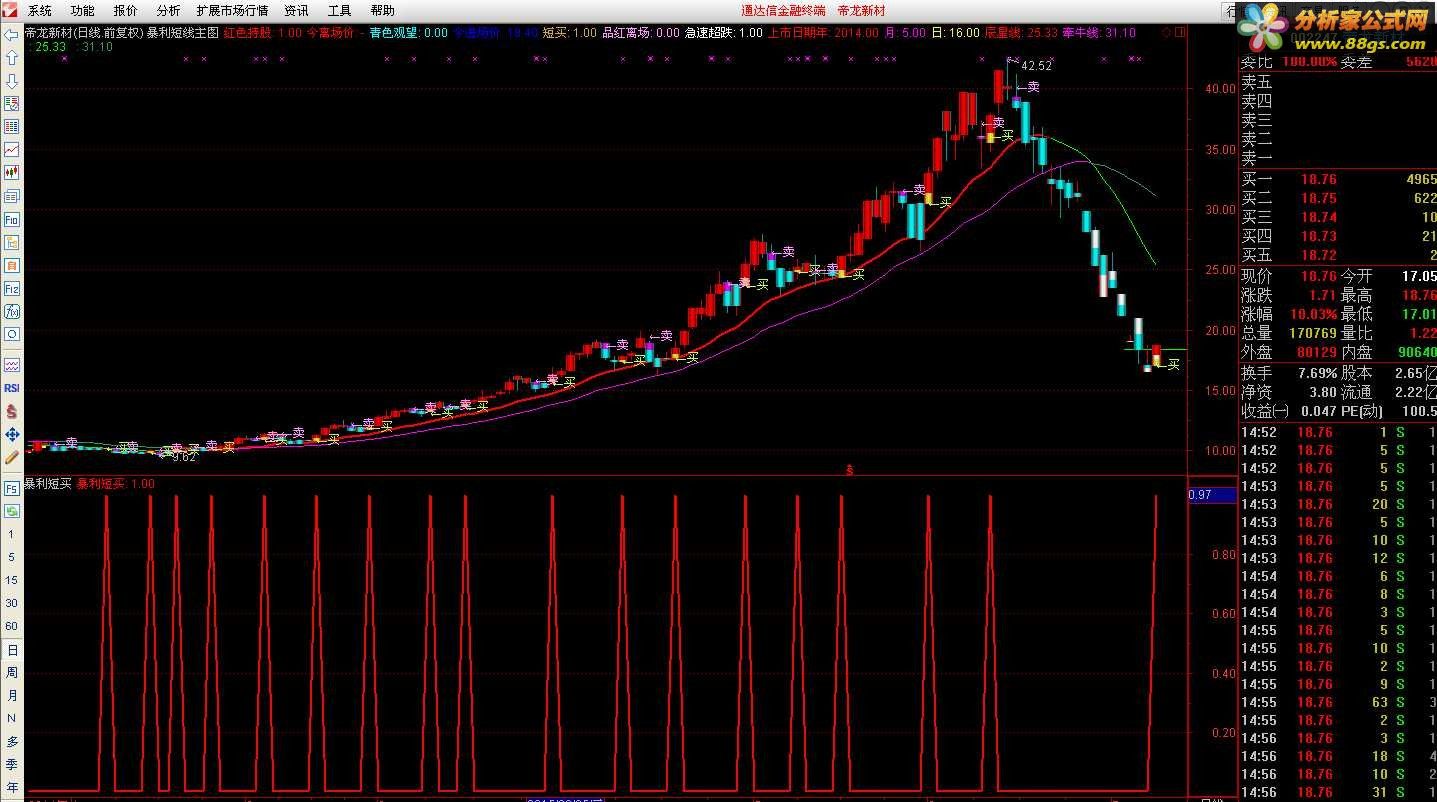Viewport: 1437px width, 802px height.
Task: Click the circle drawing tool icon
Action: pos(12,334)
